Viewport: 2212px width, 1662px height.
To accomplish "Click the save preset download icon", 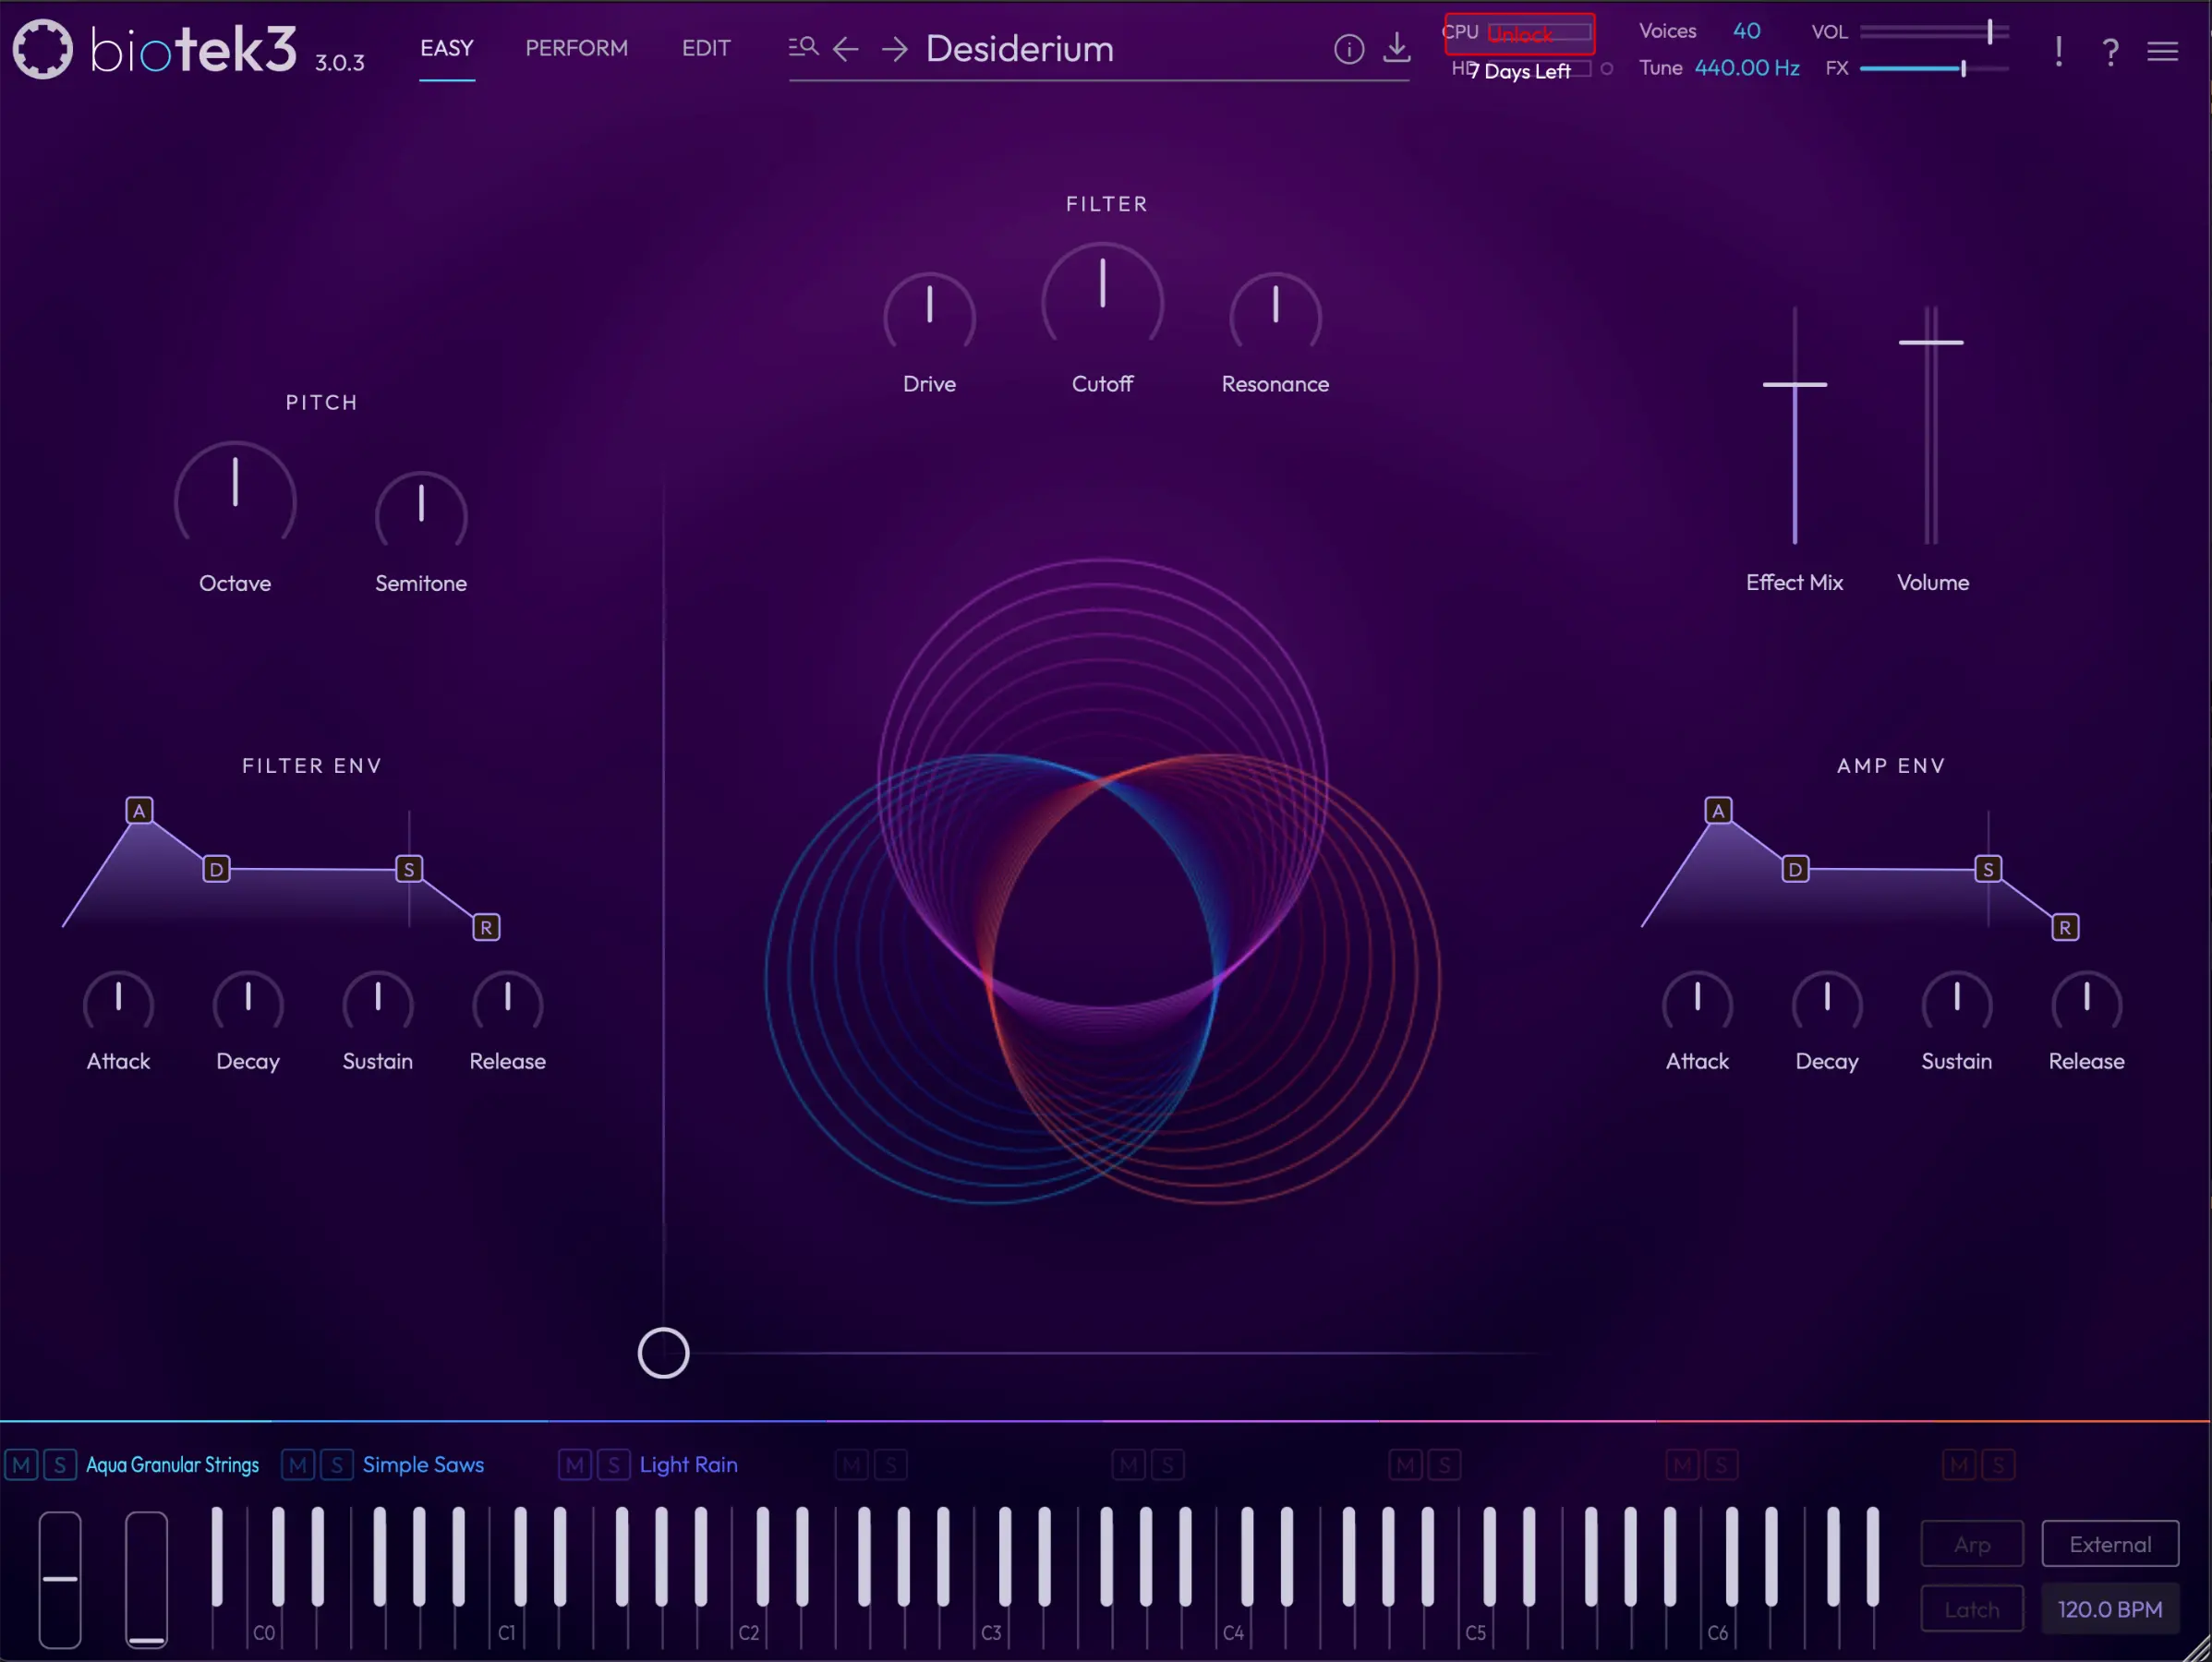I will point(1397,47).
